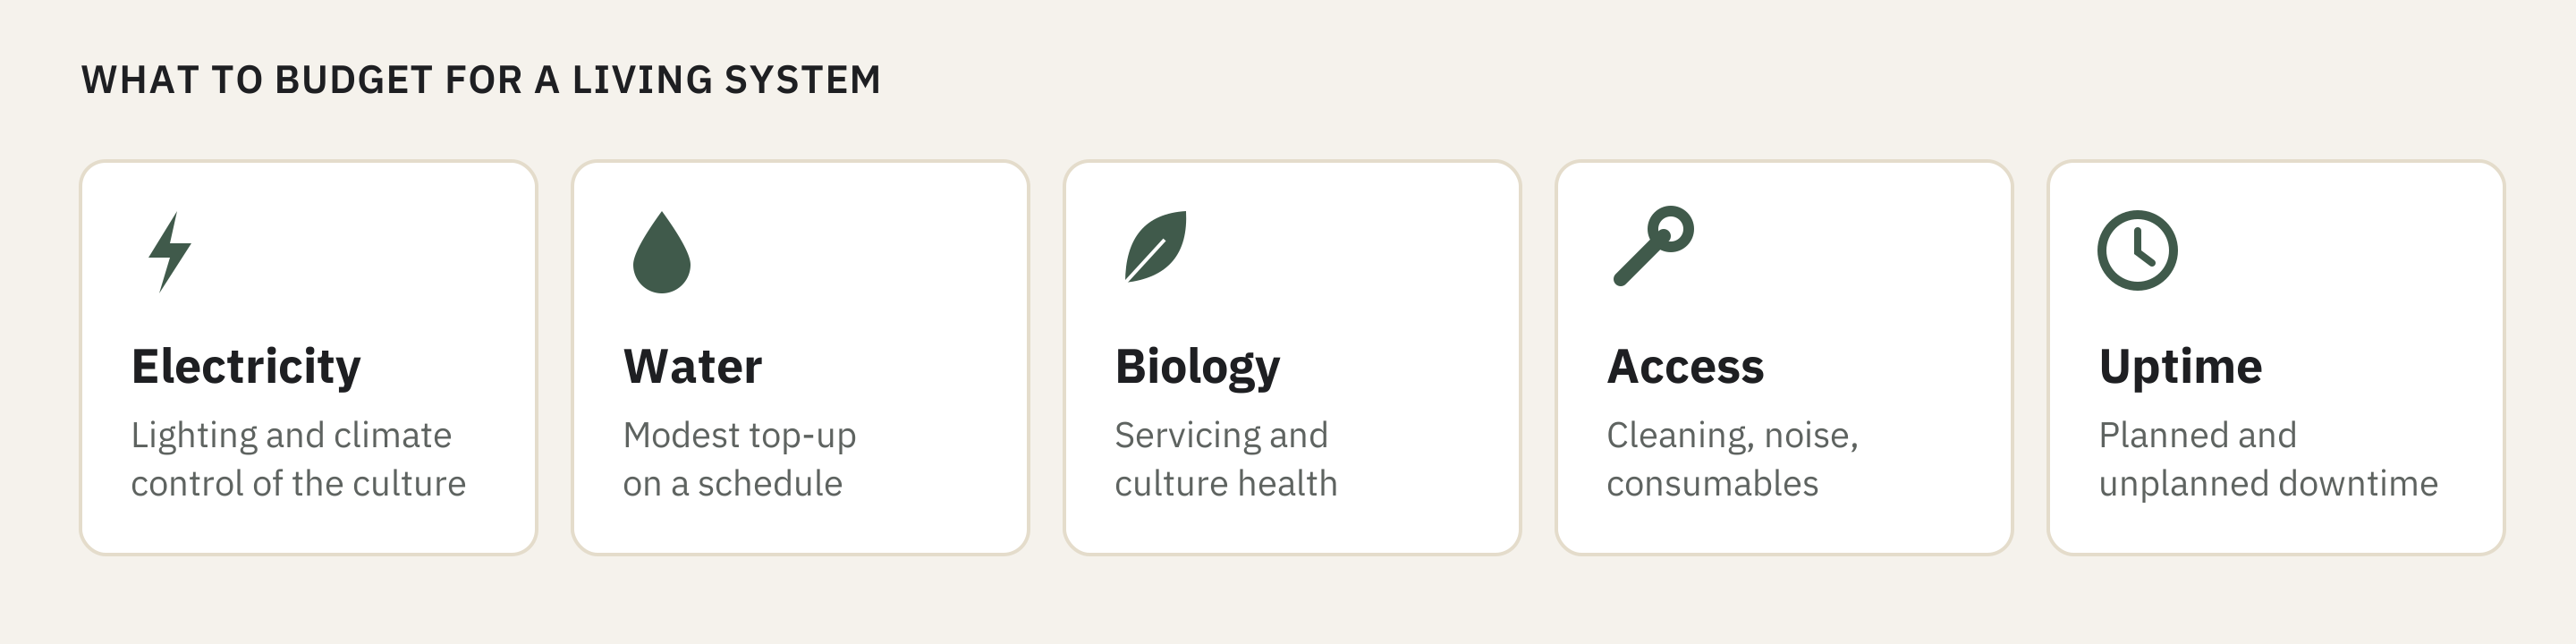Click 'Cleaning, noise, consumables' text

[1732, 459]
